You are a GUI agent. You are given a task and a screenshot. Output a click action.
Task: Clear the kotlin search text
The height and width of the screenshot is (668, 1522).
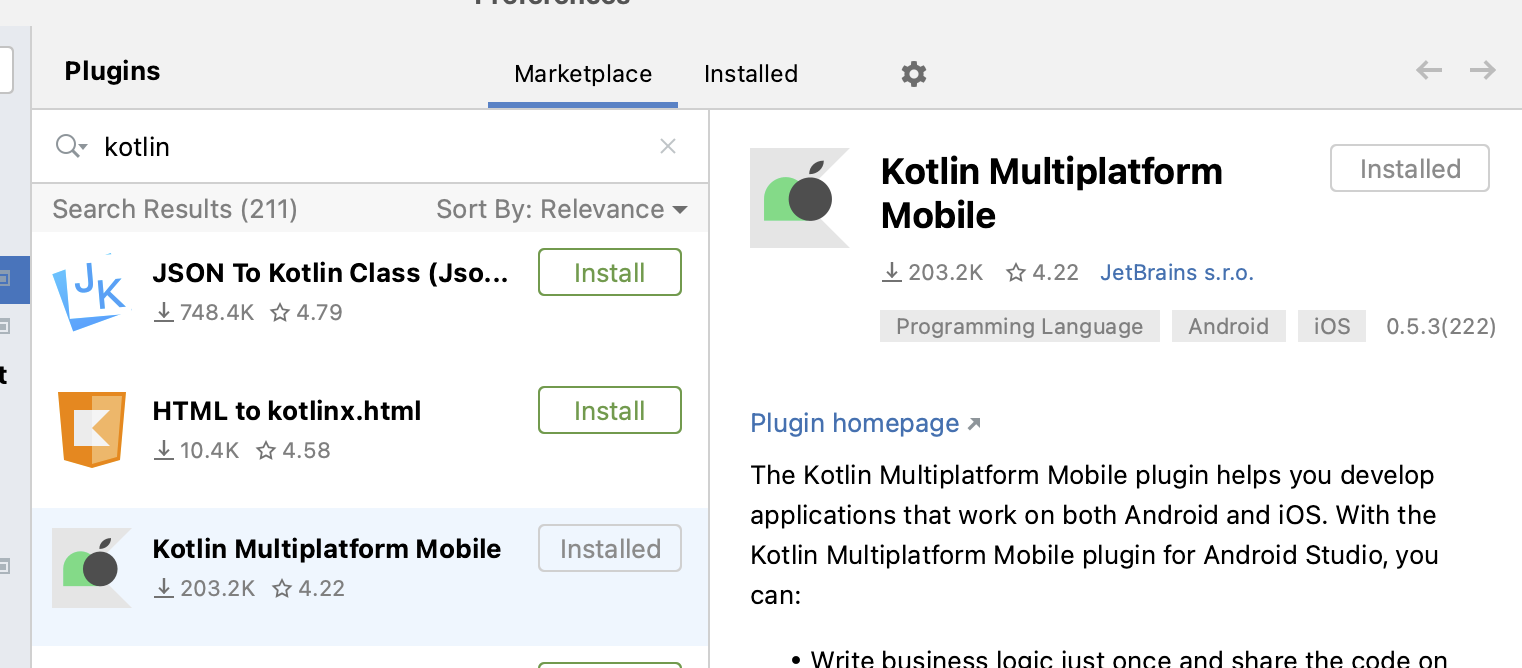(x=668, y=146)
